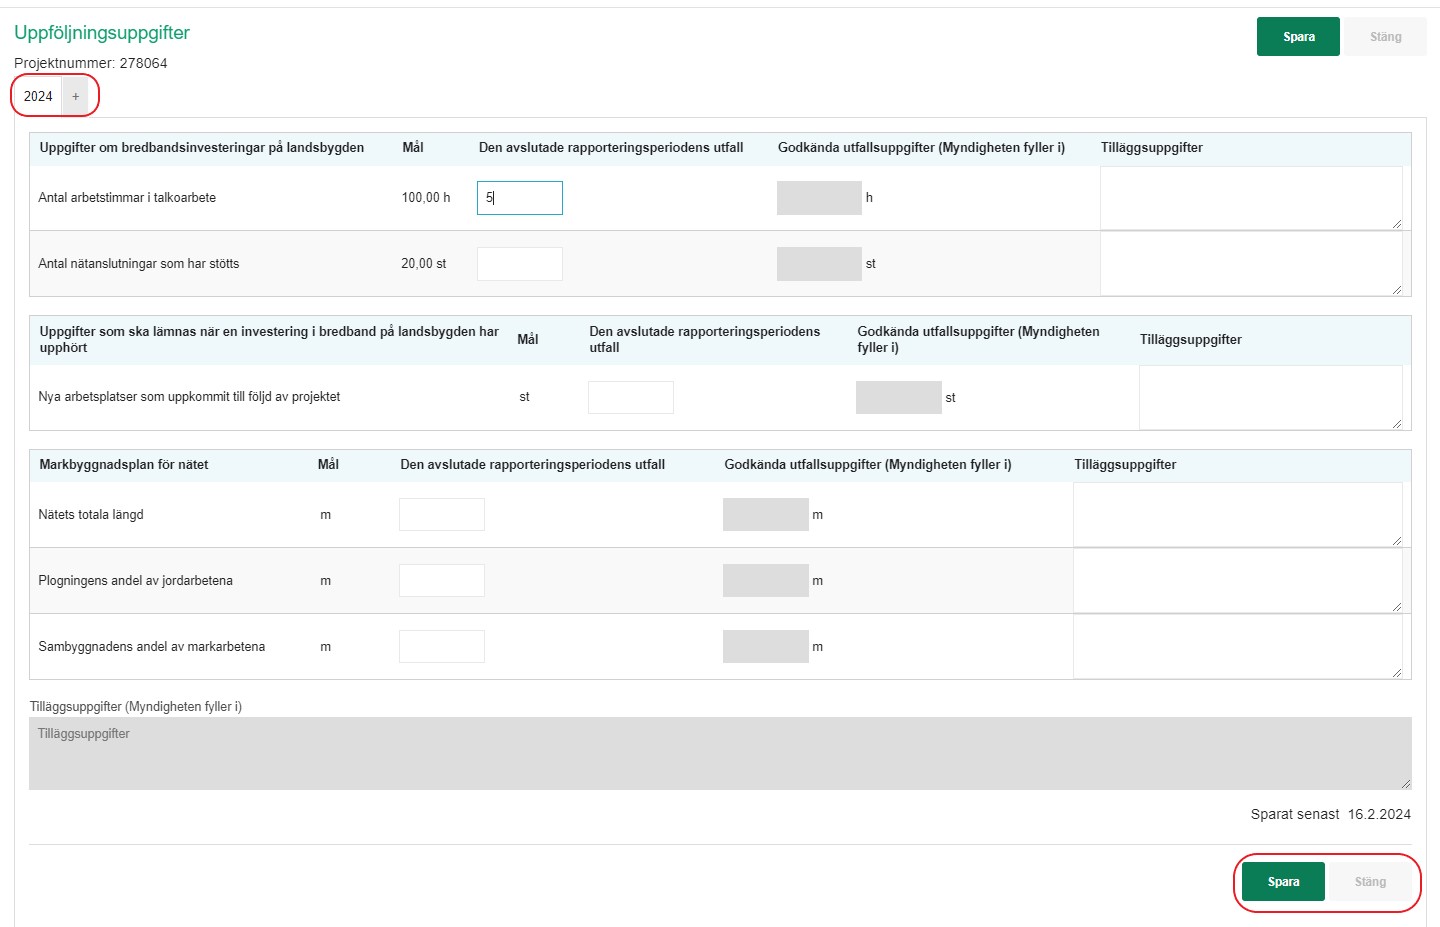
Task: Click the approved field for nätanslutningar row
Action: 819,264
